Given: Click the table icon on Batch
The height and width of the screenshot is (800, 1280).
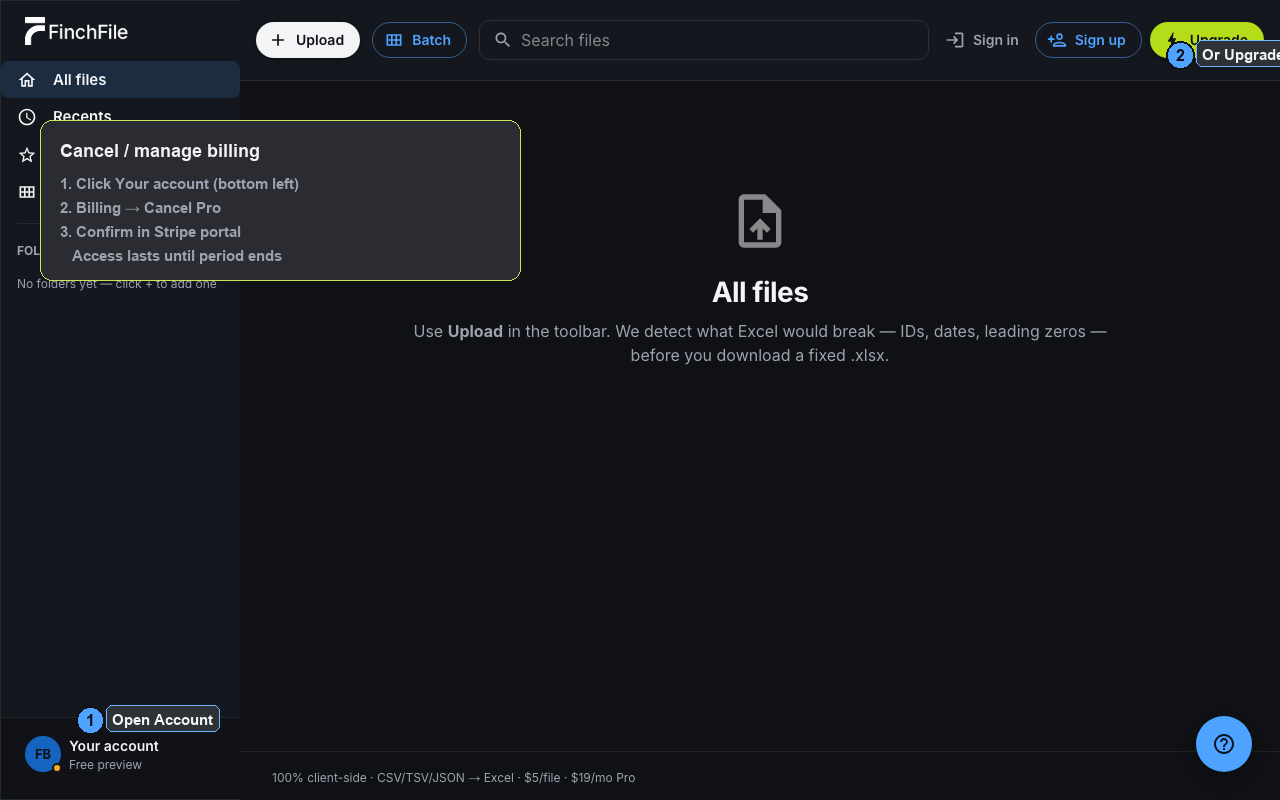Looking at the screenshot, I should (x=394, y=40).
